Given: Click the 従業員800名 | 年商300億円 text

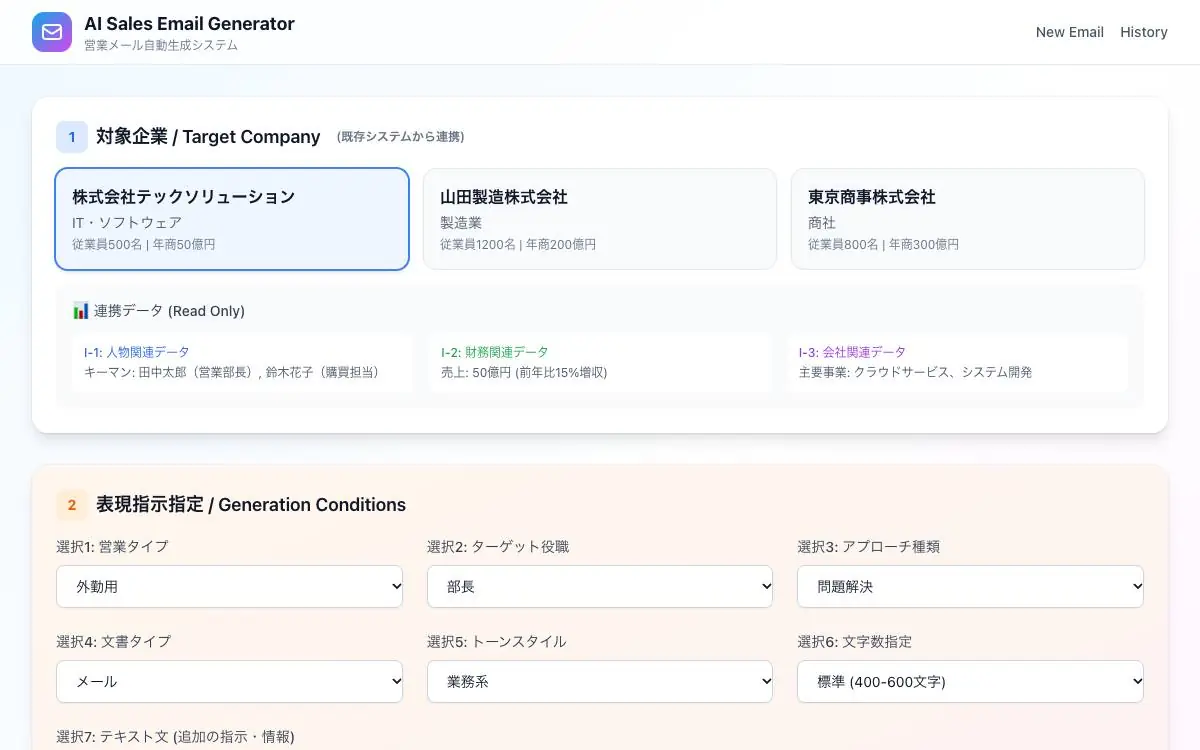Looking at the screenshot, I should pos(883,244).
